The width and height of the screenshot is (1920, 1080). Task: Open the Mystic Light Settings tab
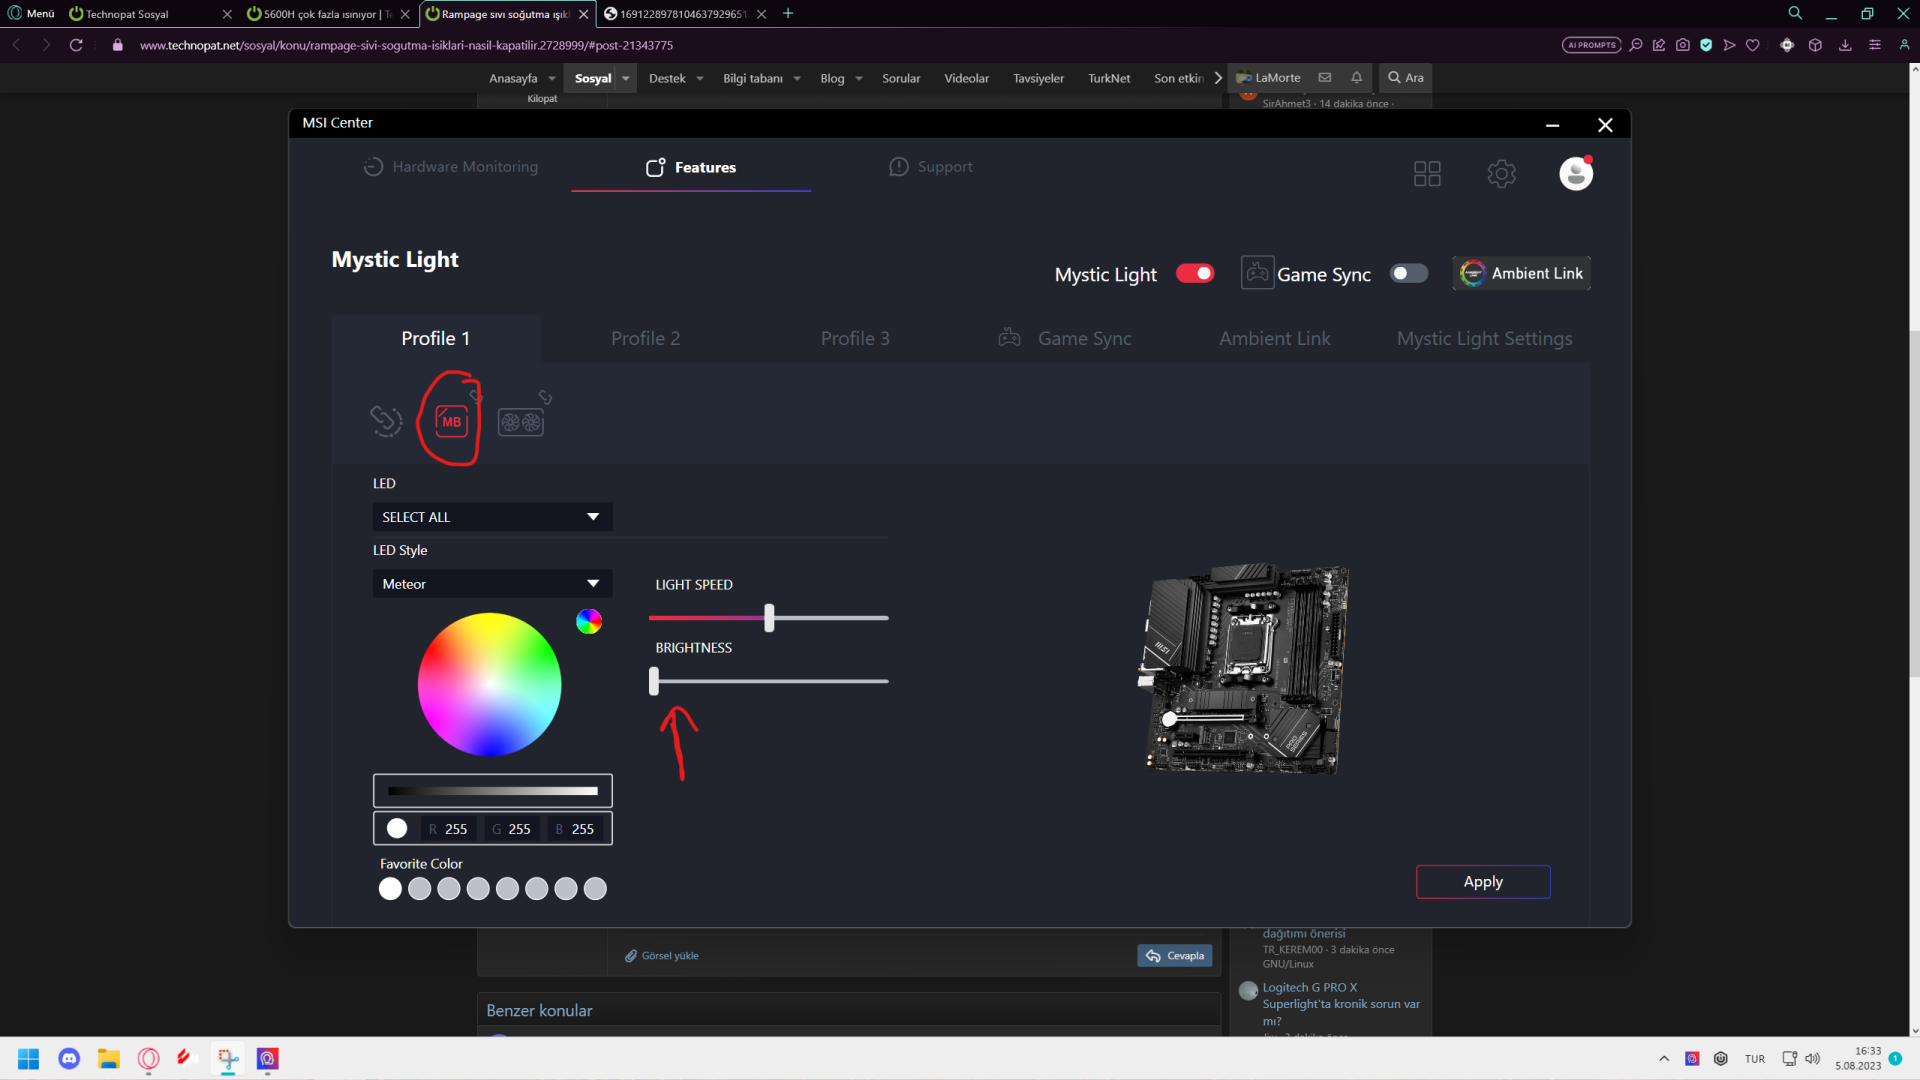1484,339
